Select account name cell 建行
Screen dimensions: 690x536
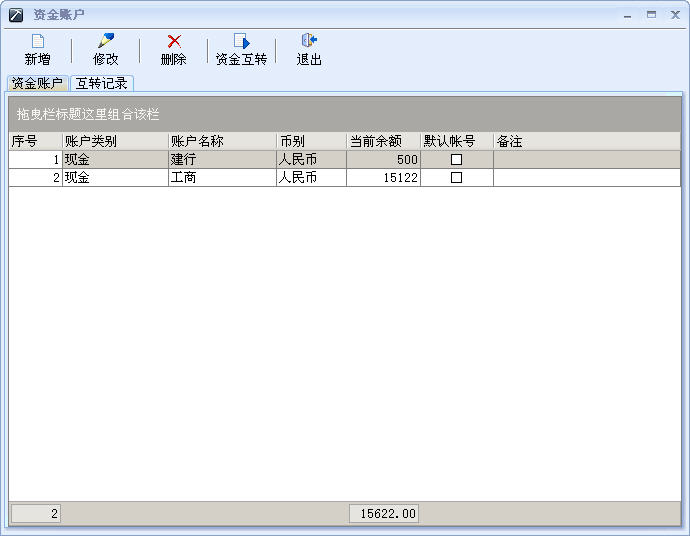(x=222, y=159)
